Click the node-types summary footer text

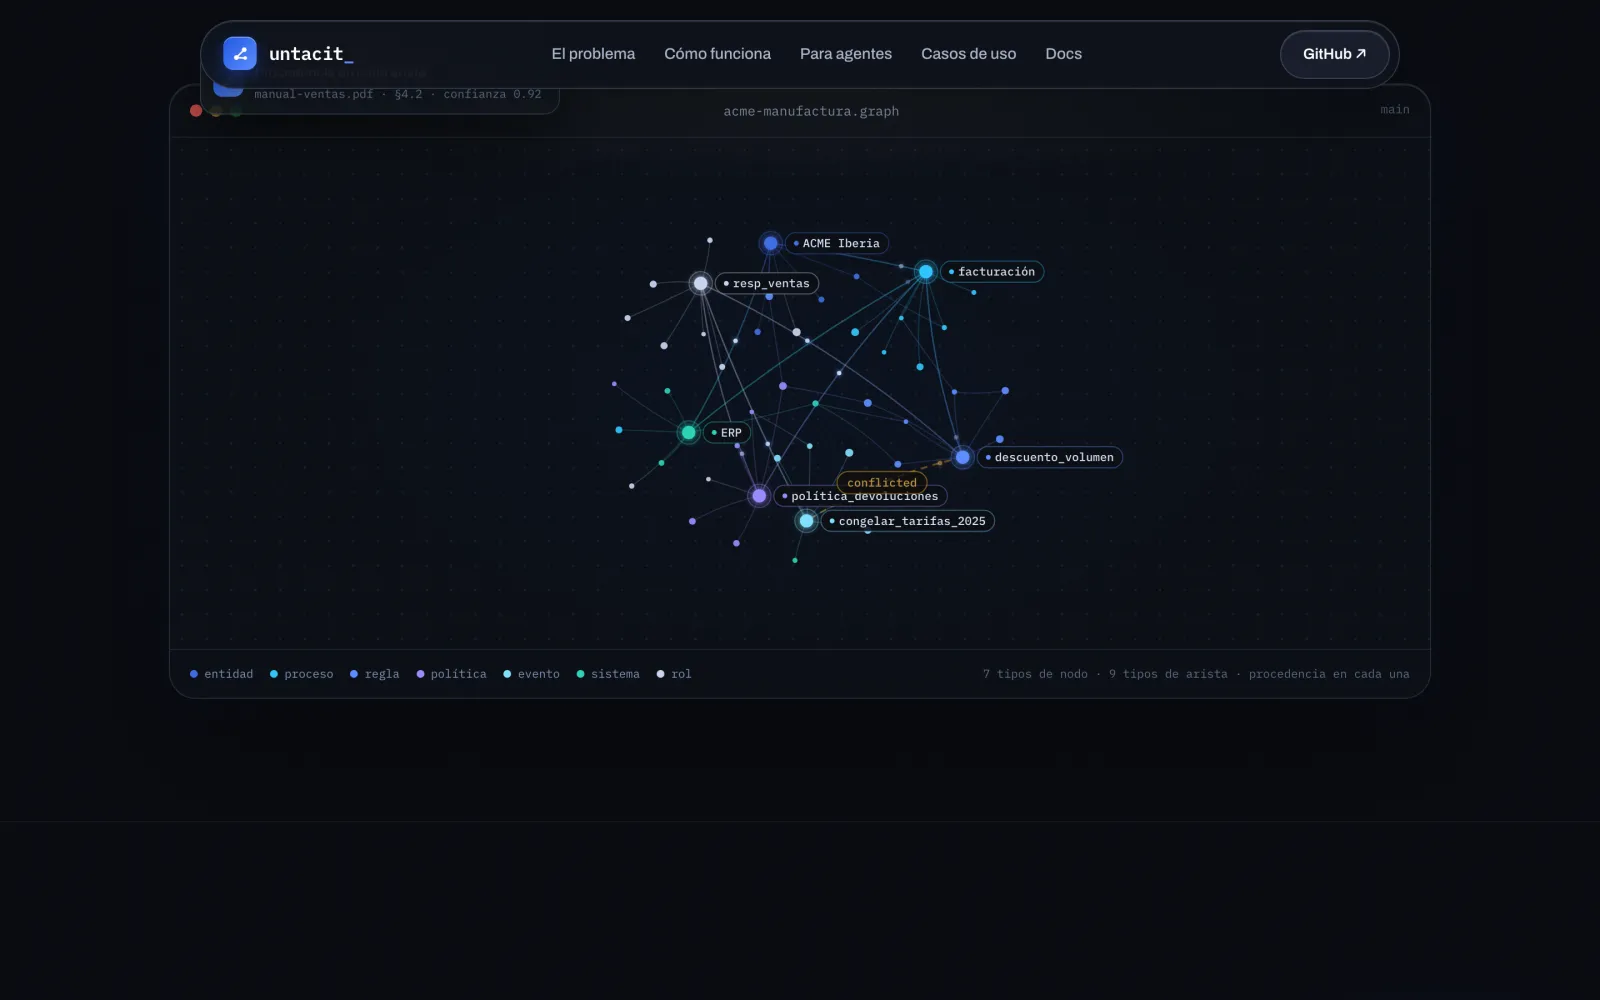(1196, 674)
